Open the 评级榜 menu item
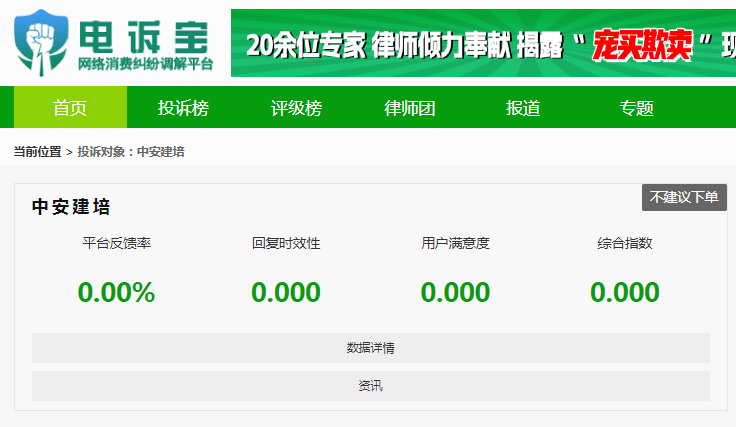 297,108
